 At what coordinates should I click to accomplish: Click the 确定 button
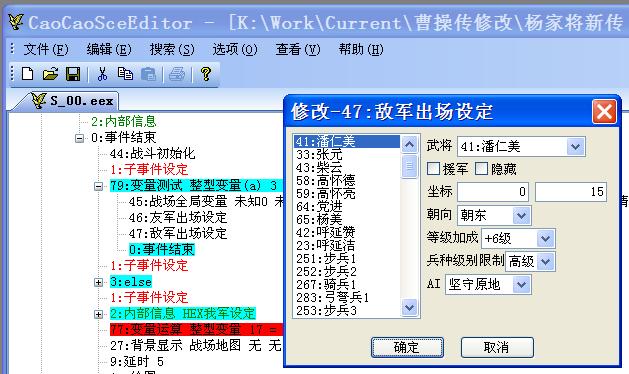click(407, 347)
